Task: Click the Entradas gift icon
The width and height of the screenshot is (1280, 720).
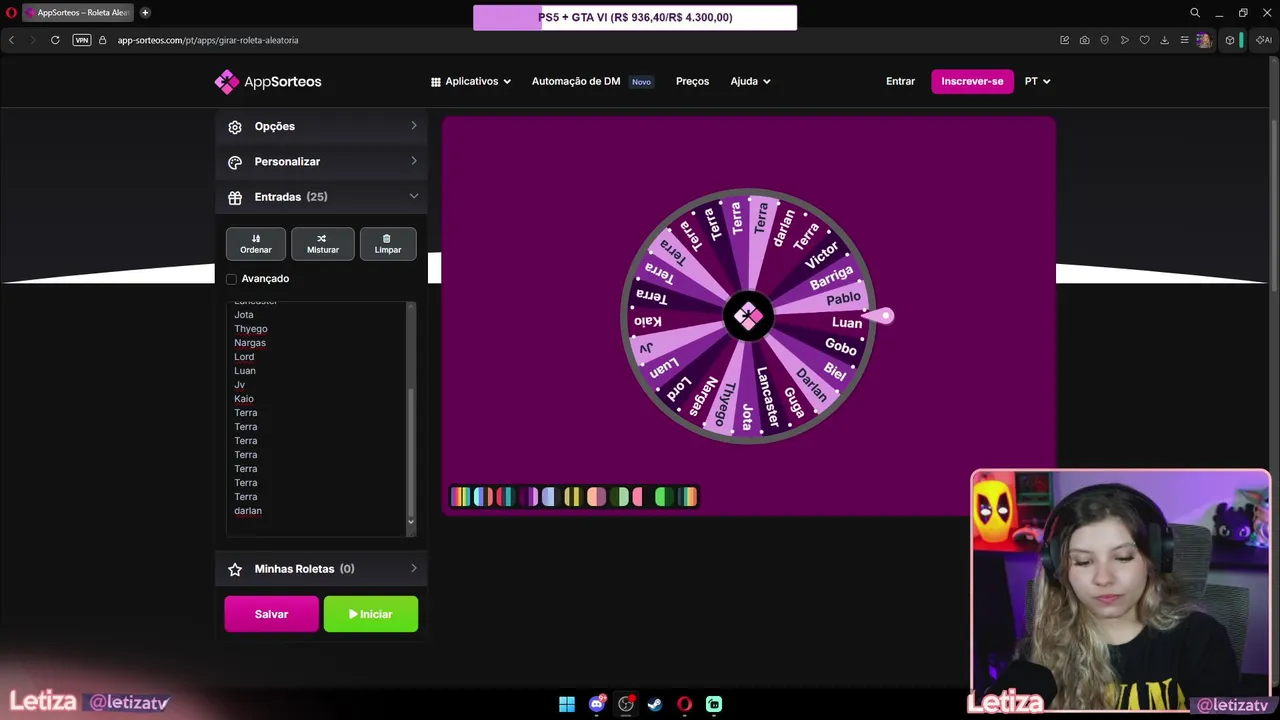Action: pyautogui.click(x=235, y=198)
